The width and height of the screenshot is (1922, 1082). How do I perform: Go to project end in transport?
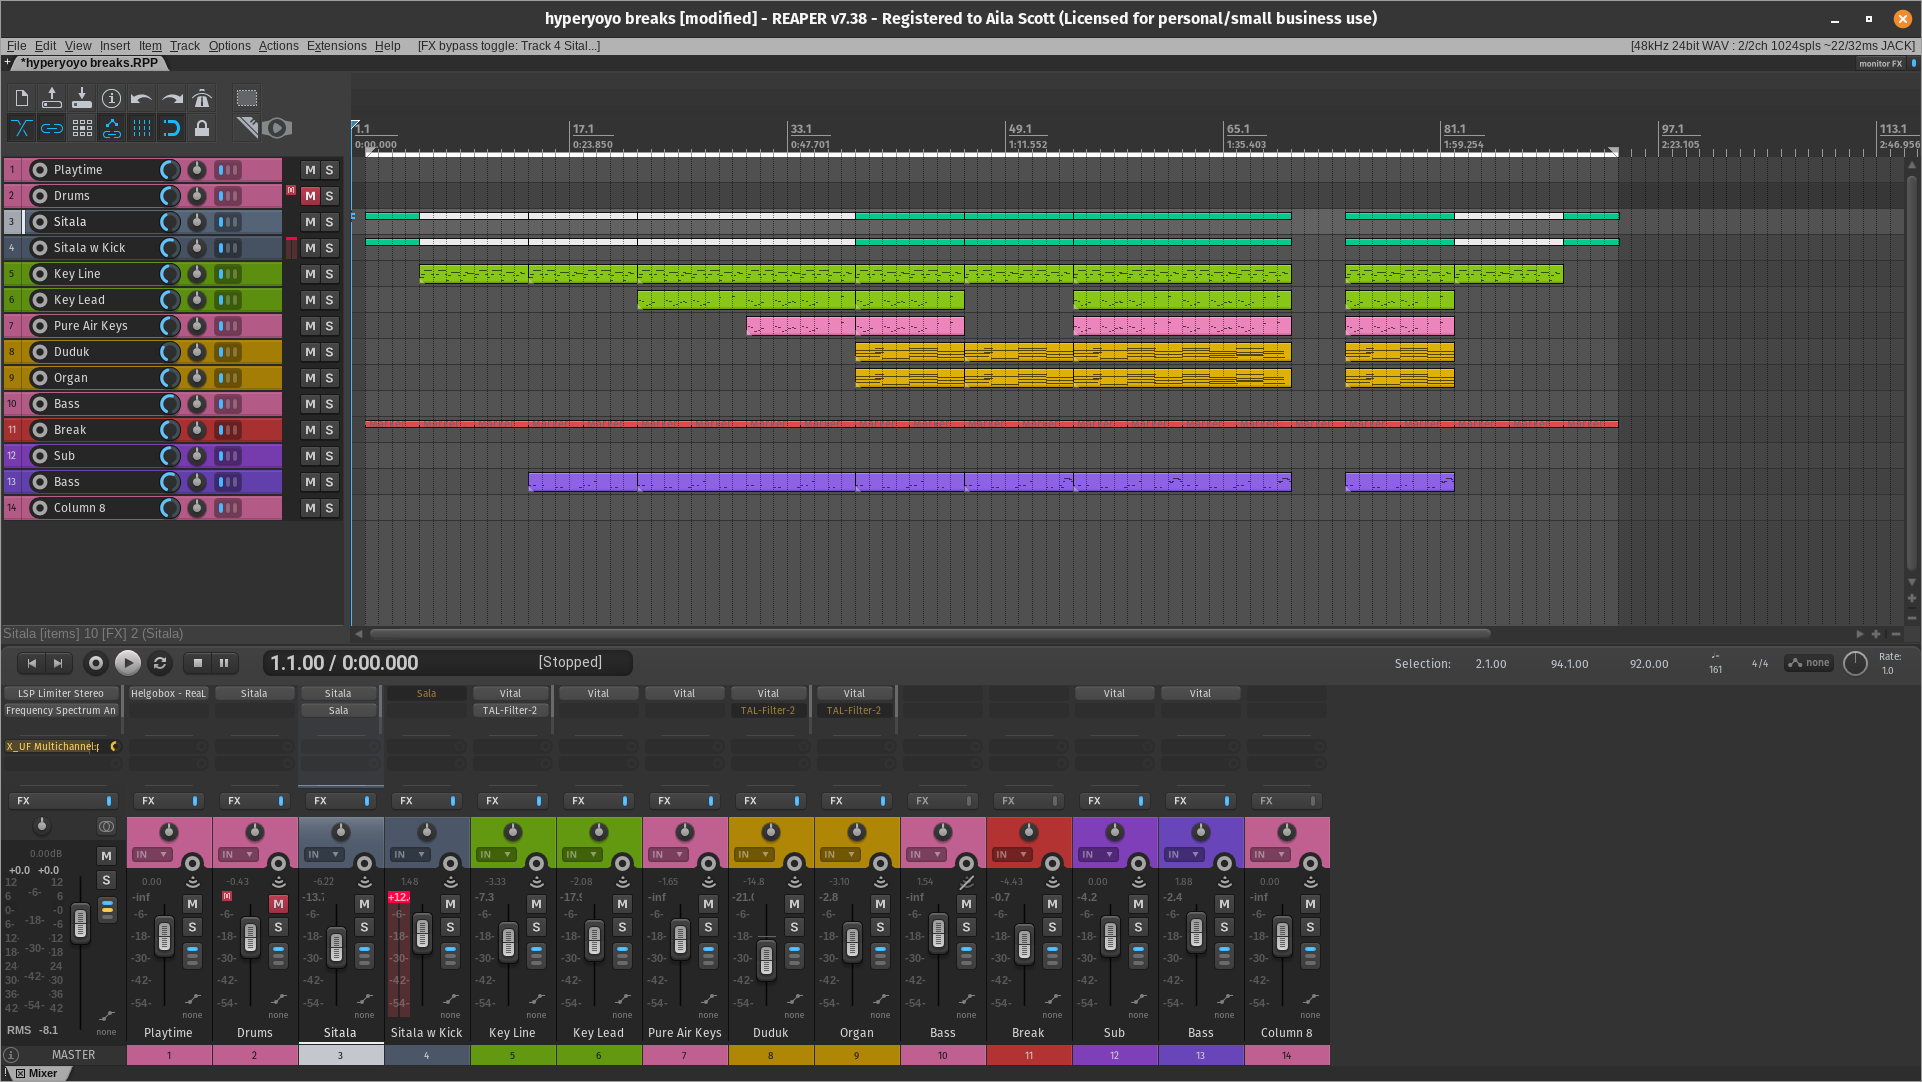58,663
